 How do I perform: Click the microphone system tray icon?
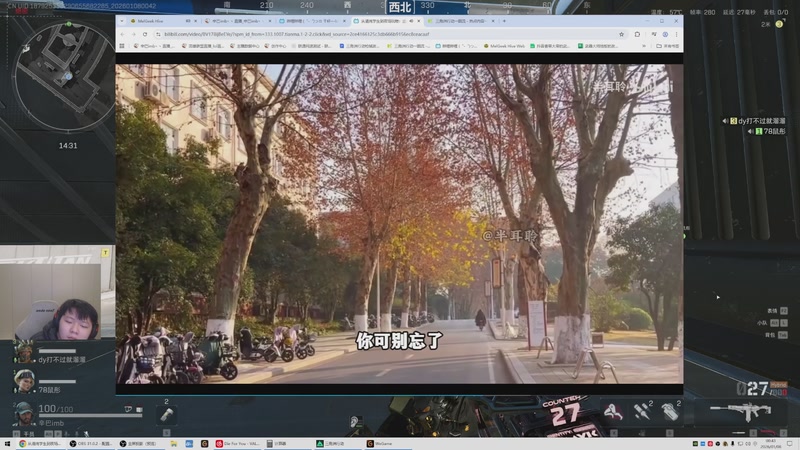pyautogui.click(x=733, y=444)
